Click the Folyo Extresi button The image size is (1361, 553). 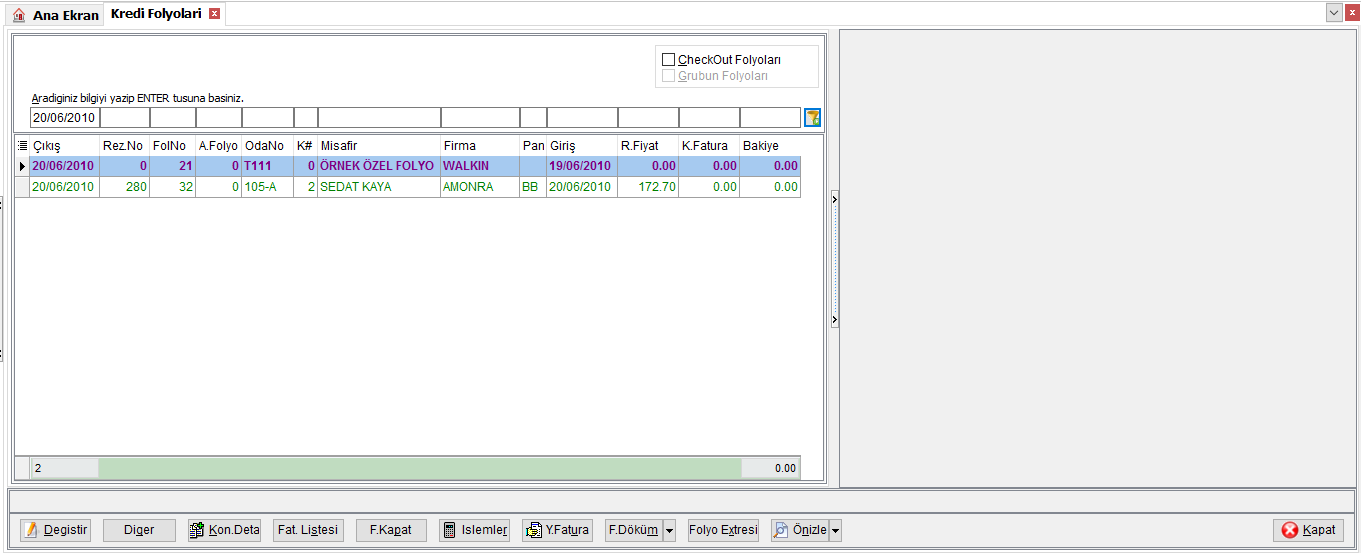coord(723,531)
